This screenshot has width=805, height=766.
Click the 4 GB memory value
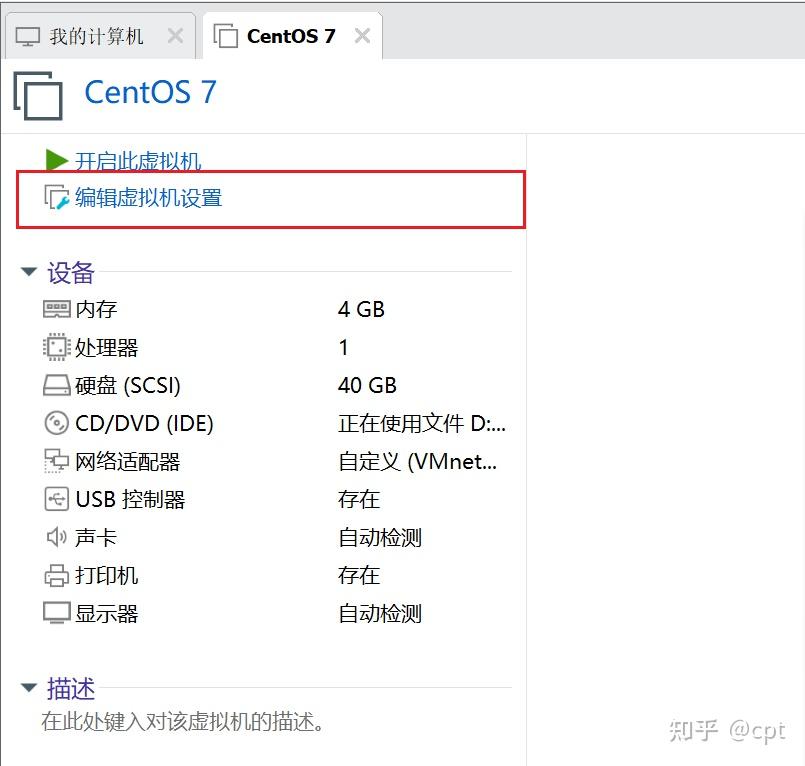click(361, 309)
